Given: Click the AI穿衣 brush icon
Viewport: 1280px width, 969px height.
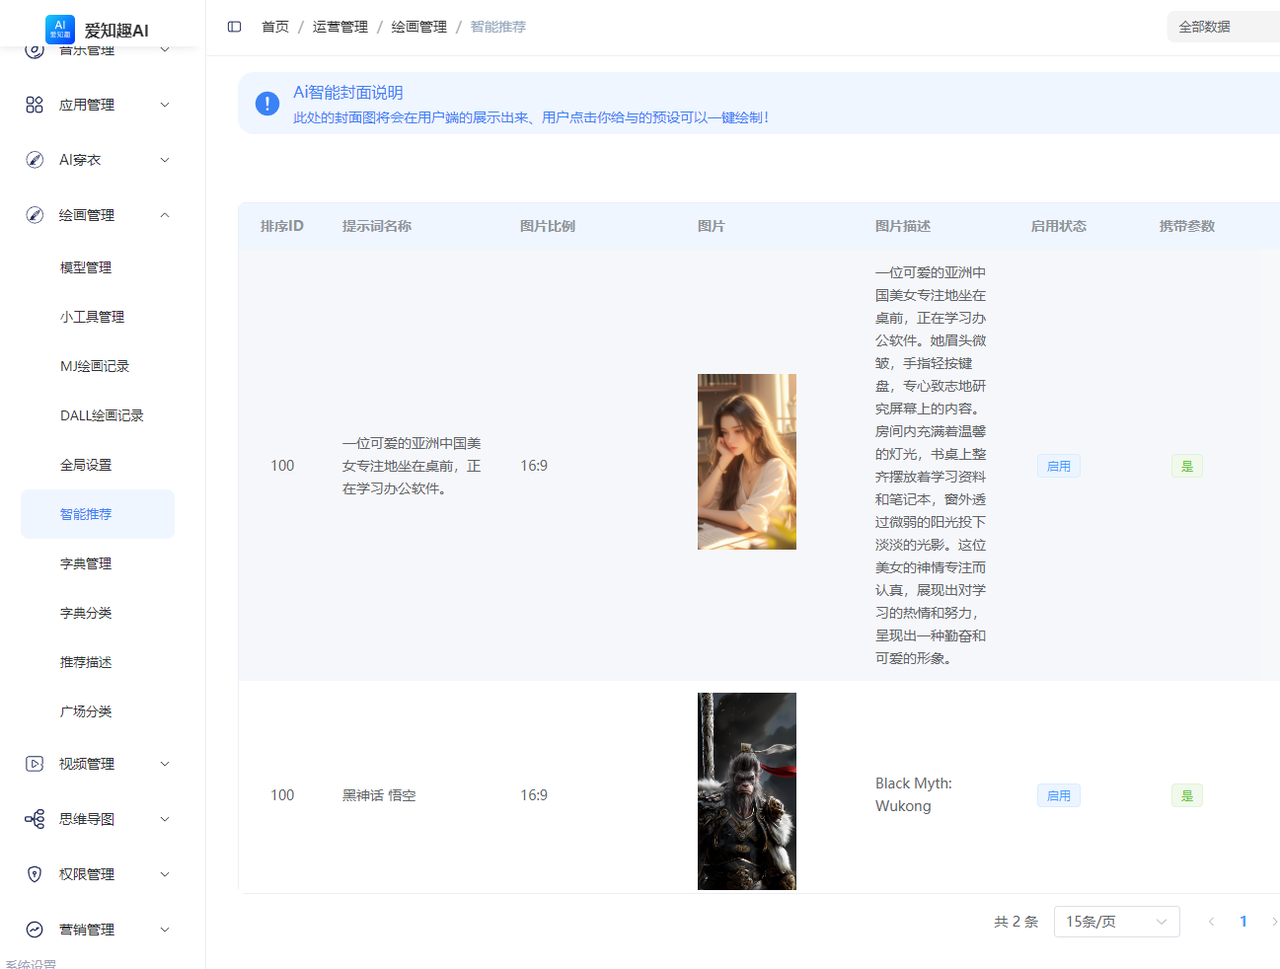Looking at the screenshot, I should 34,160.
